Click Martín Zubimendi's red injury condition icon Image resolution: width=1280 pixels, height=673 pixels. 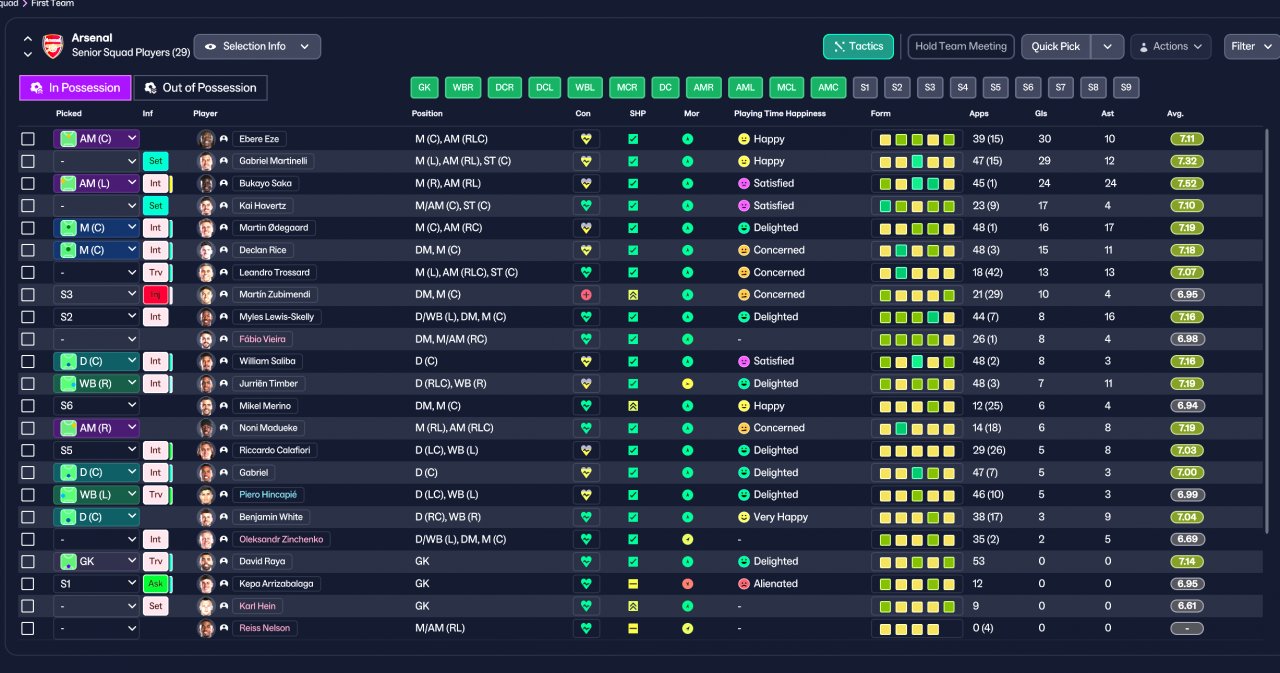(x=586, y=295)
